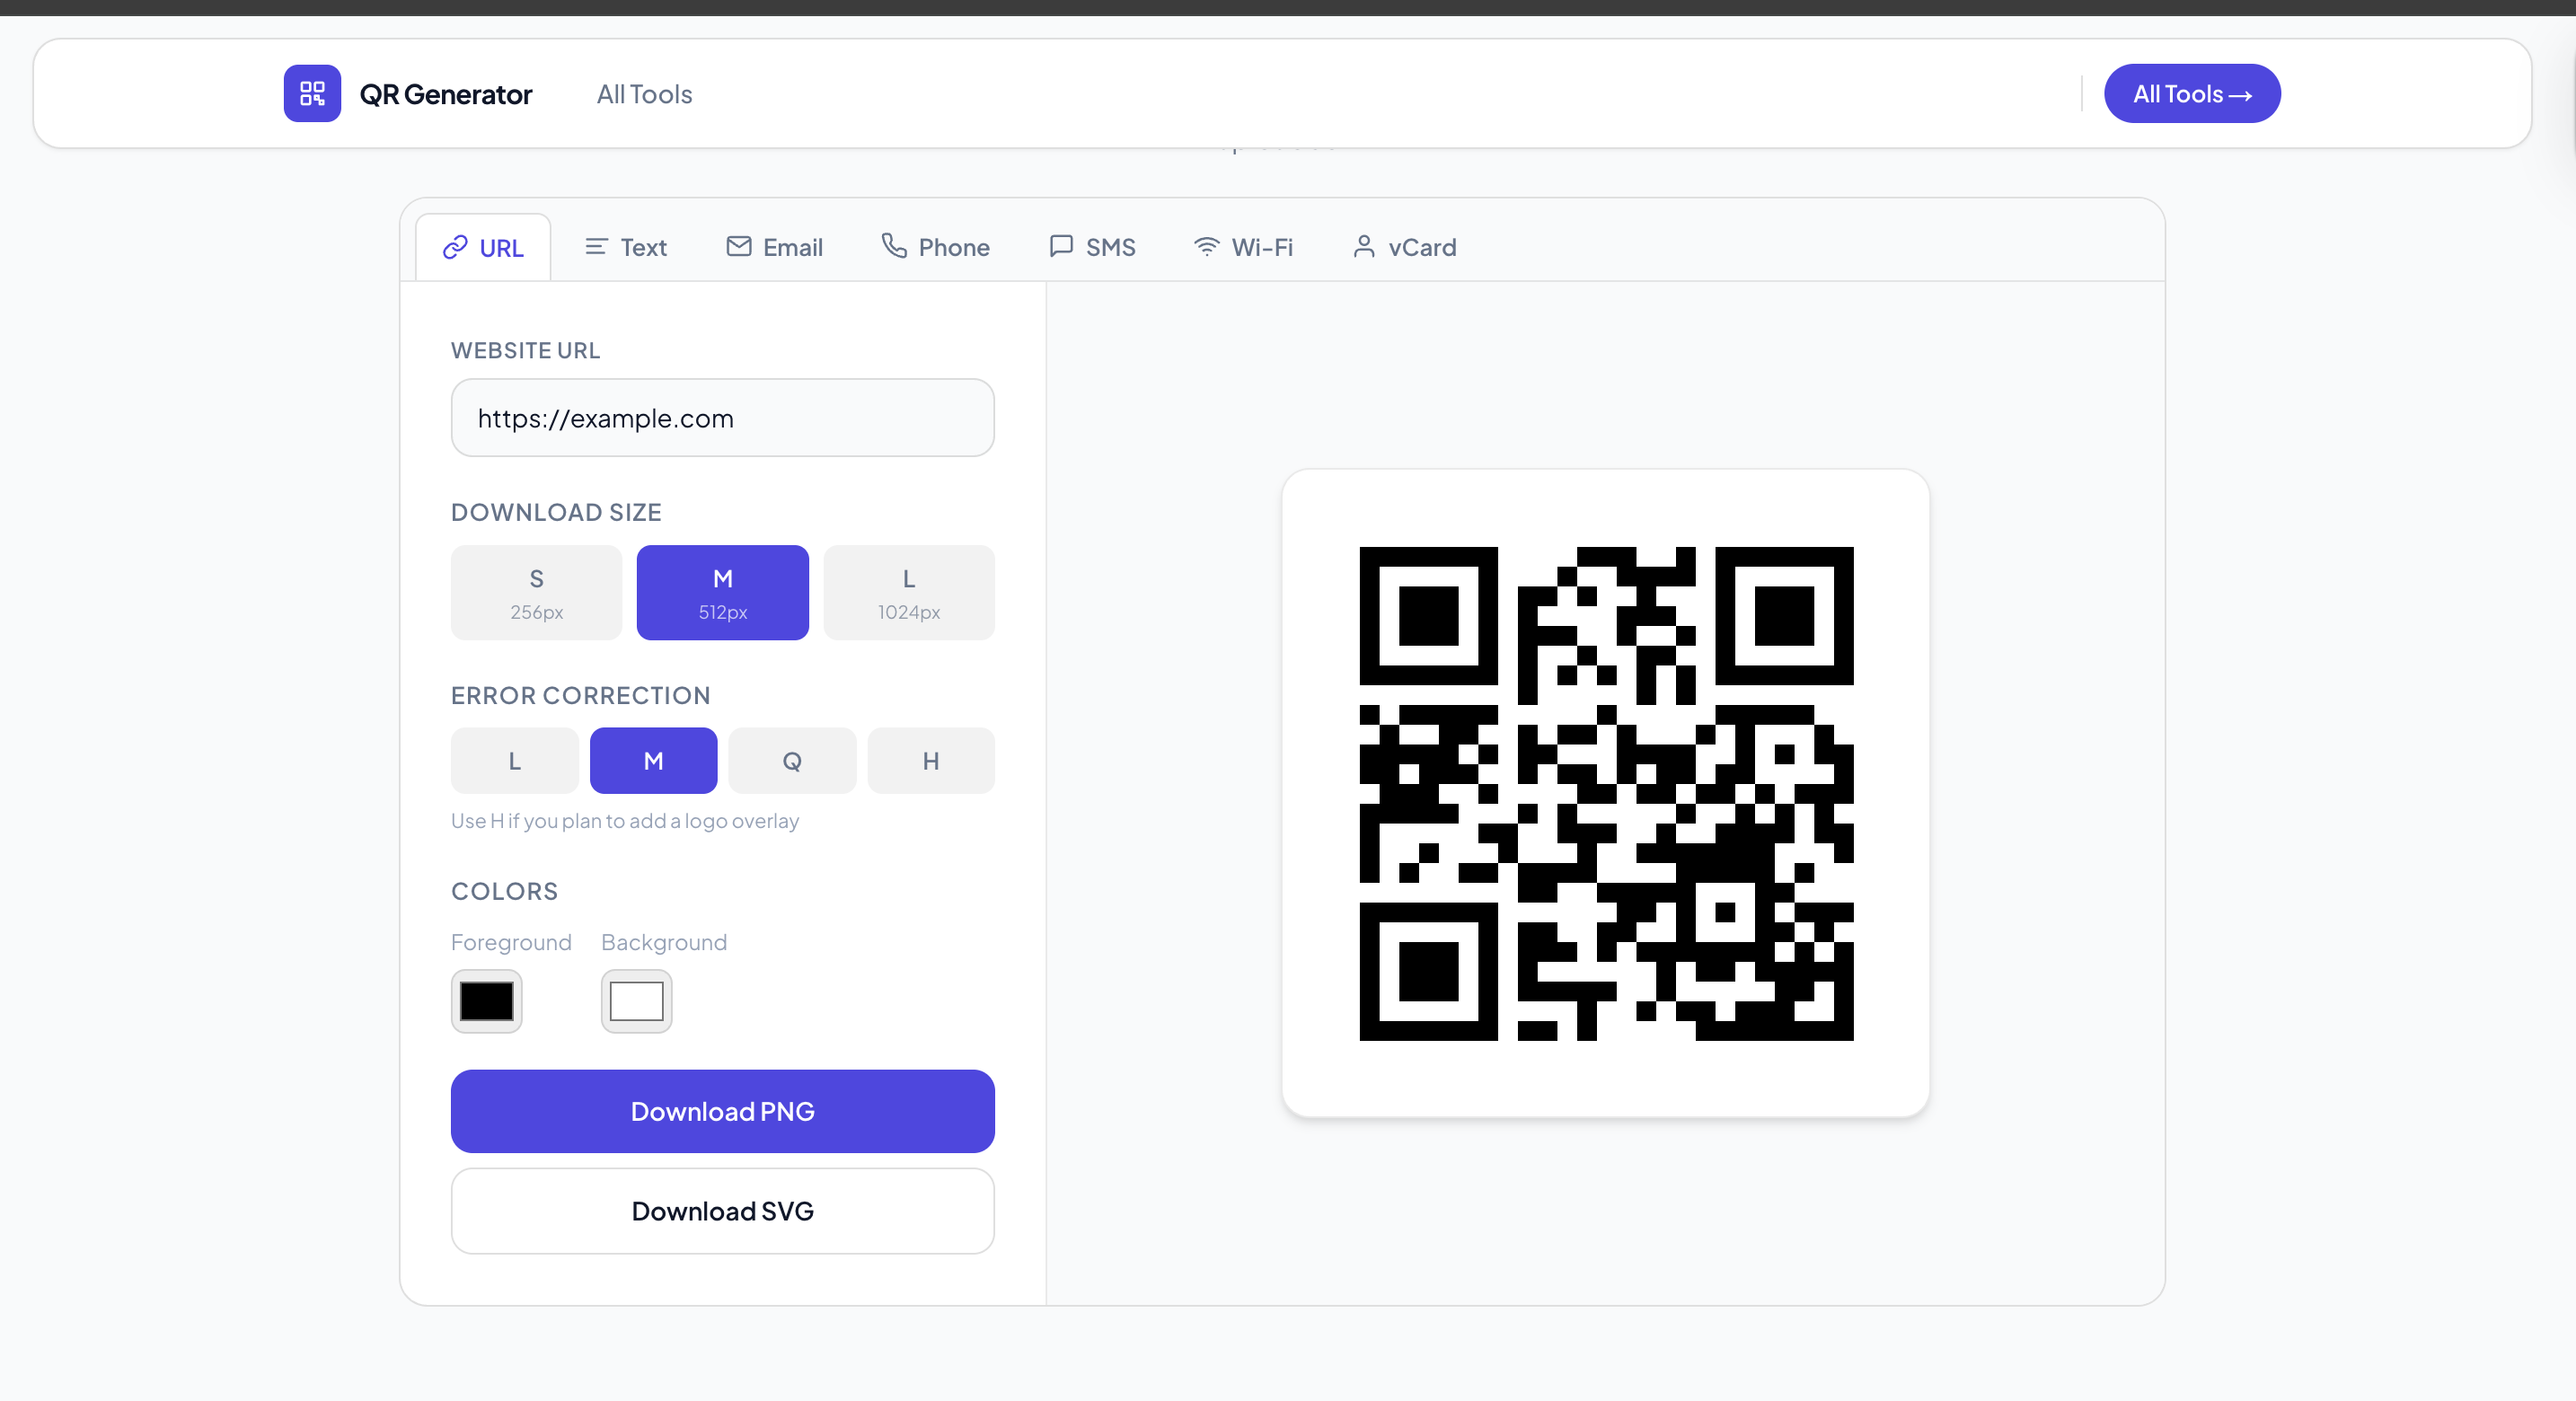Image resolution: width=2576 pixels, height=1401 pixels.
Task: Click the QR Generator logo icon
Action: click(311, 93)
